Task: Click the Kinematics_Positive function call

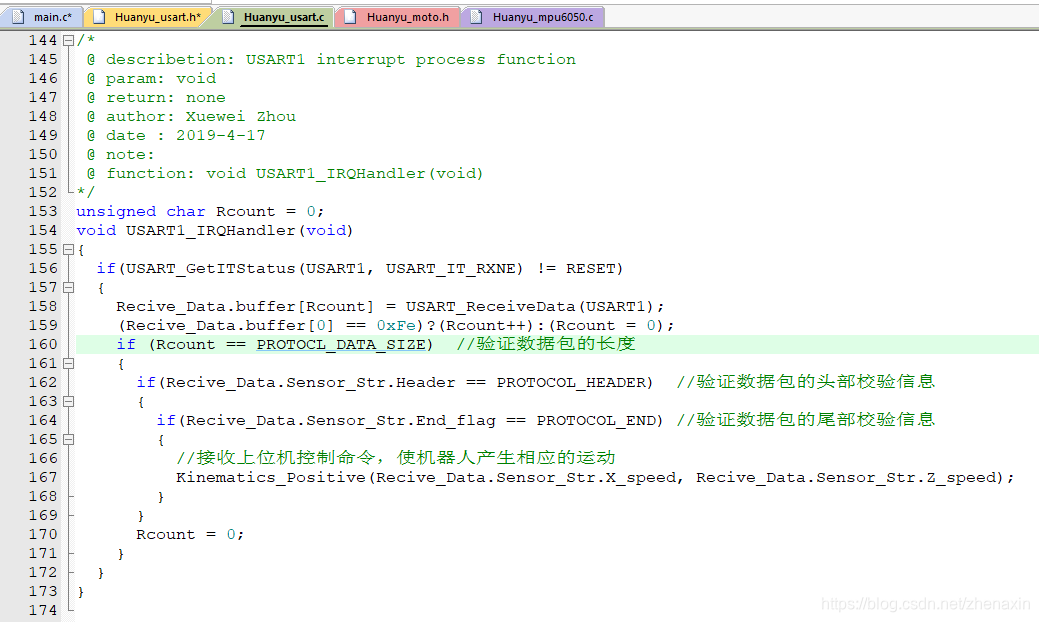Action: tap(270, 478)
